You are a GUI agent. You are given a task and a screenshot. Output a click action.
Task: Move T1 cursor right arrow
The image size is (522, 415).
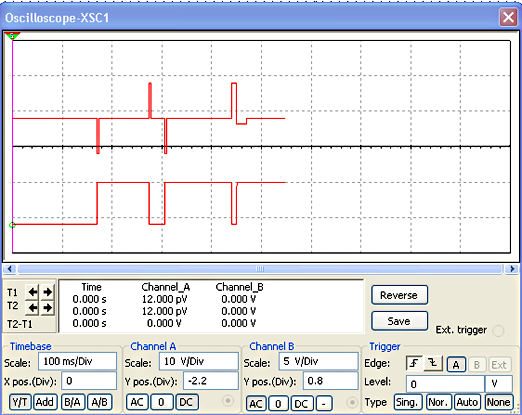(x=47, y=292)
